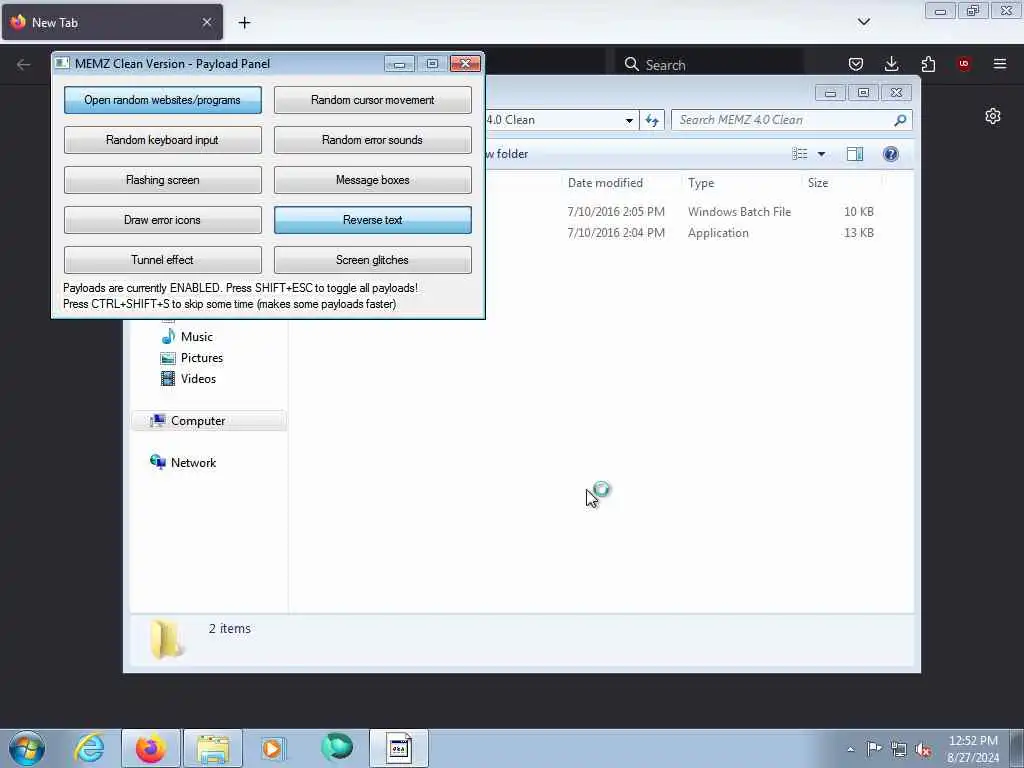
Task: Open New Tab page settings gear
Action: click(x=993, y=116)
